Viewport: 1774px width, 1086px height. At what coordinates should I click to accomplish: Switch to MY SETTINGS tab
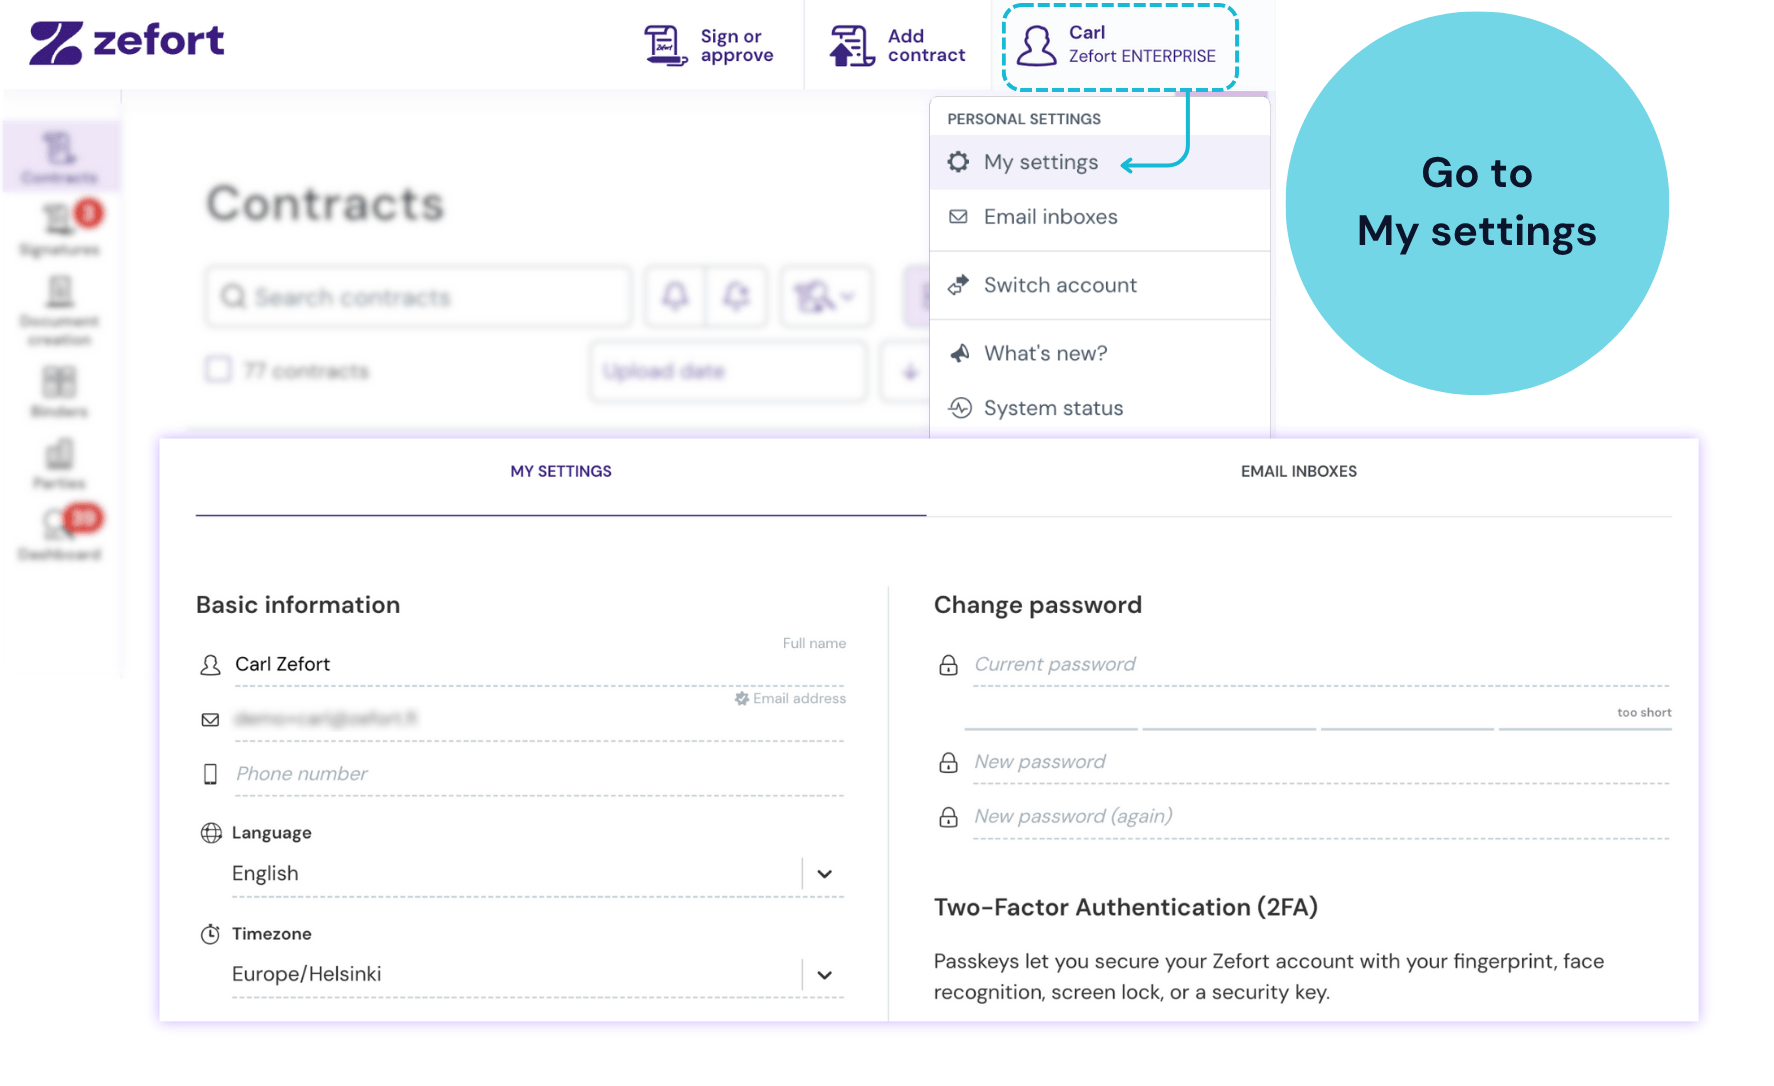[561, 472]
